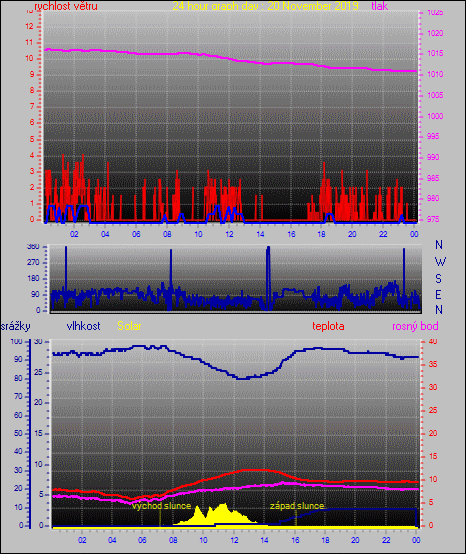Screen dimensions: 466x554
Task: Click the 'srážky' rainfall label
Action: tap(16, 326)
